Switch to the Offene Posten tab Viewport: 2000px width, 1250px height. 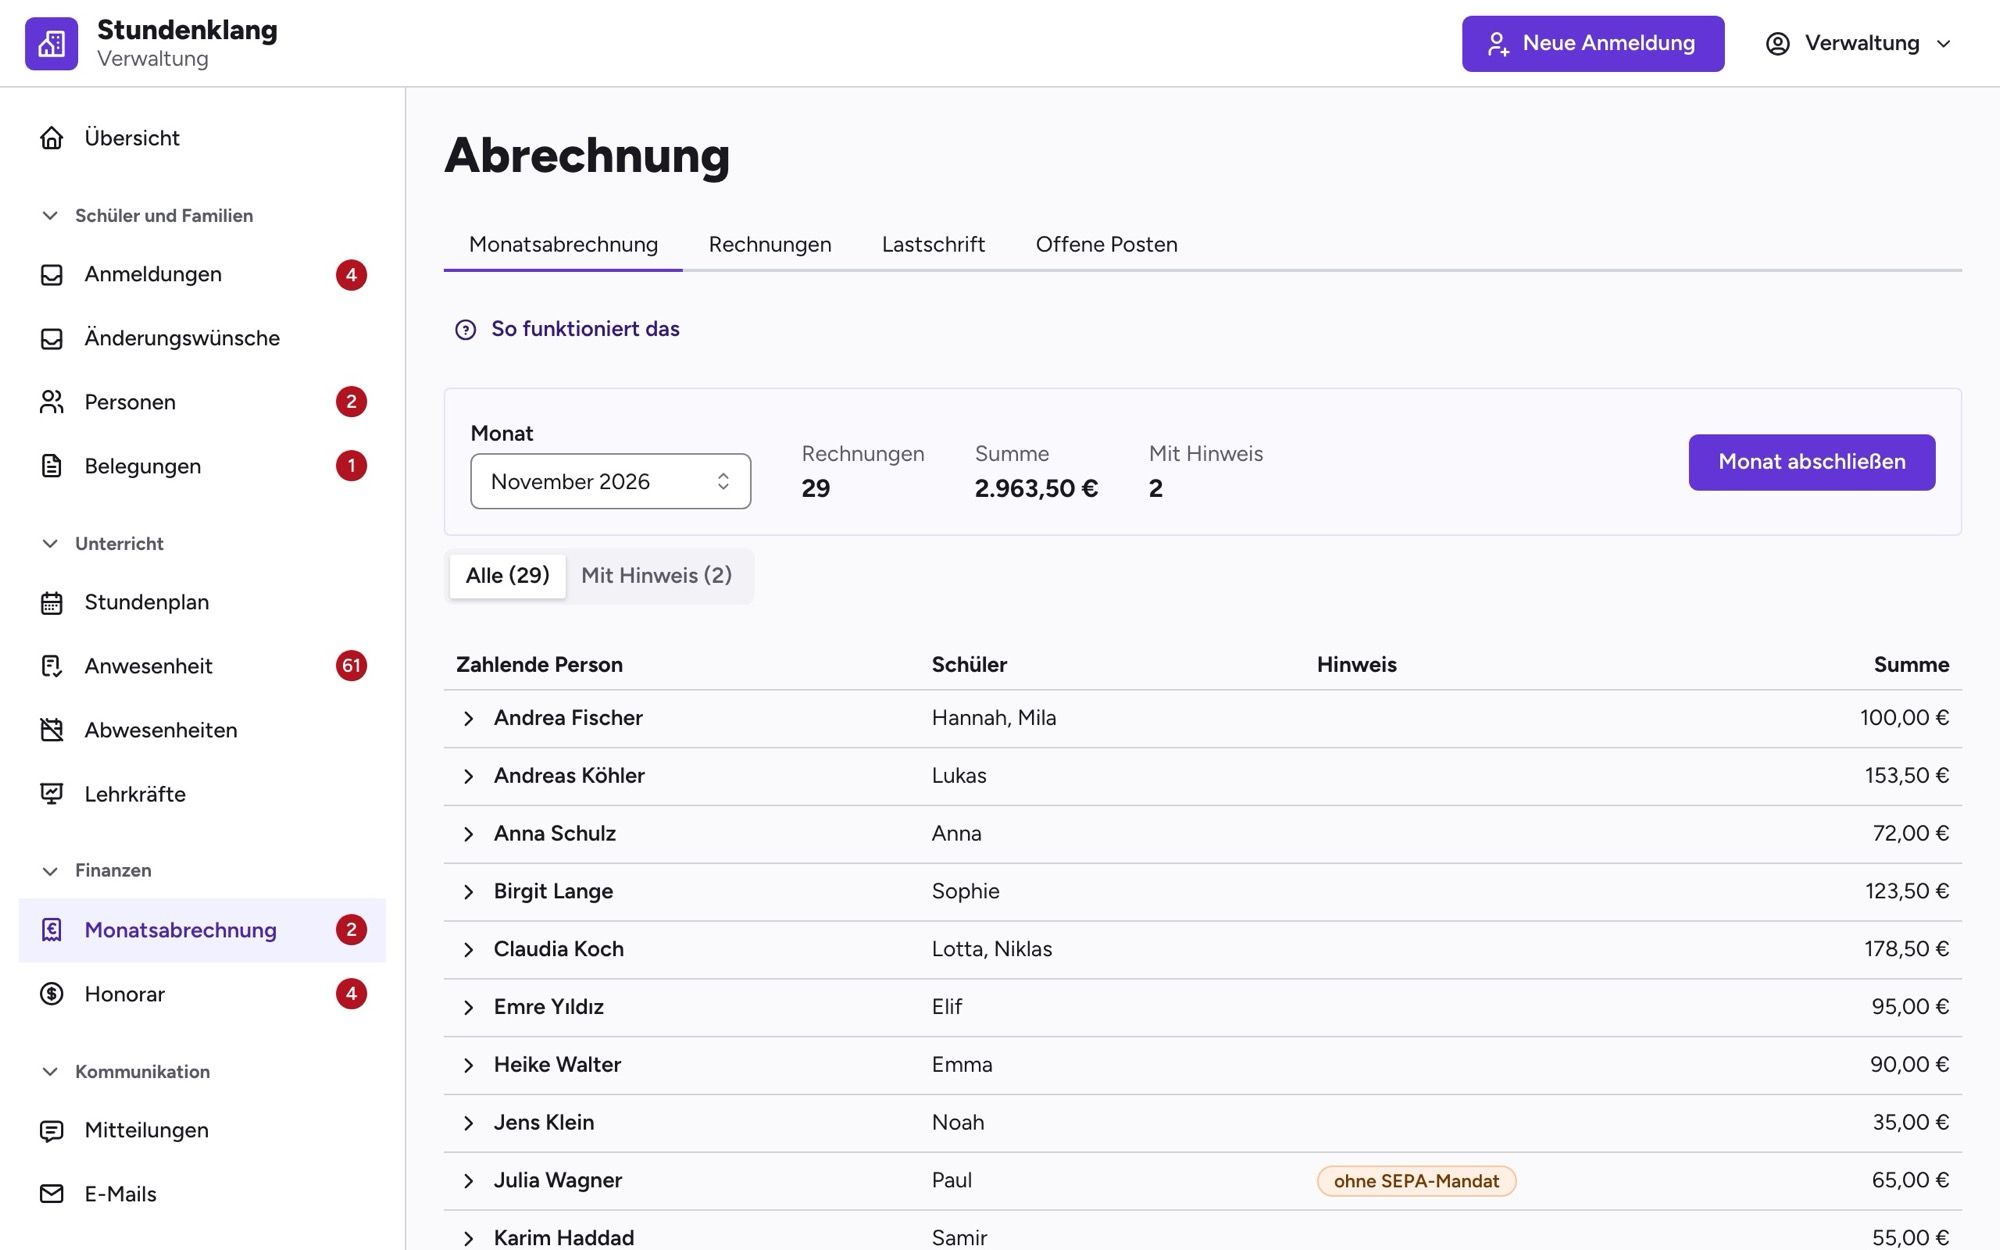click(1106, 244)
